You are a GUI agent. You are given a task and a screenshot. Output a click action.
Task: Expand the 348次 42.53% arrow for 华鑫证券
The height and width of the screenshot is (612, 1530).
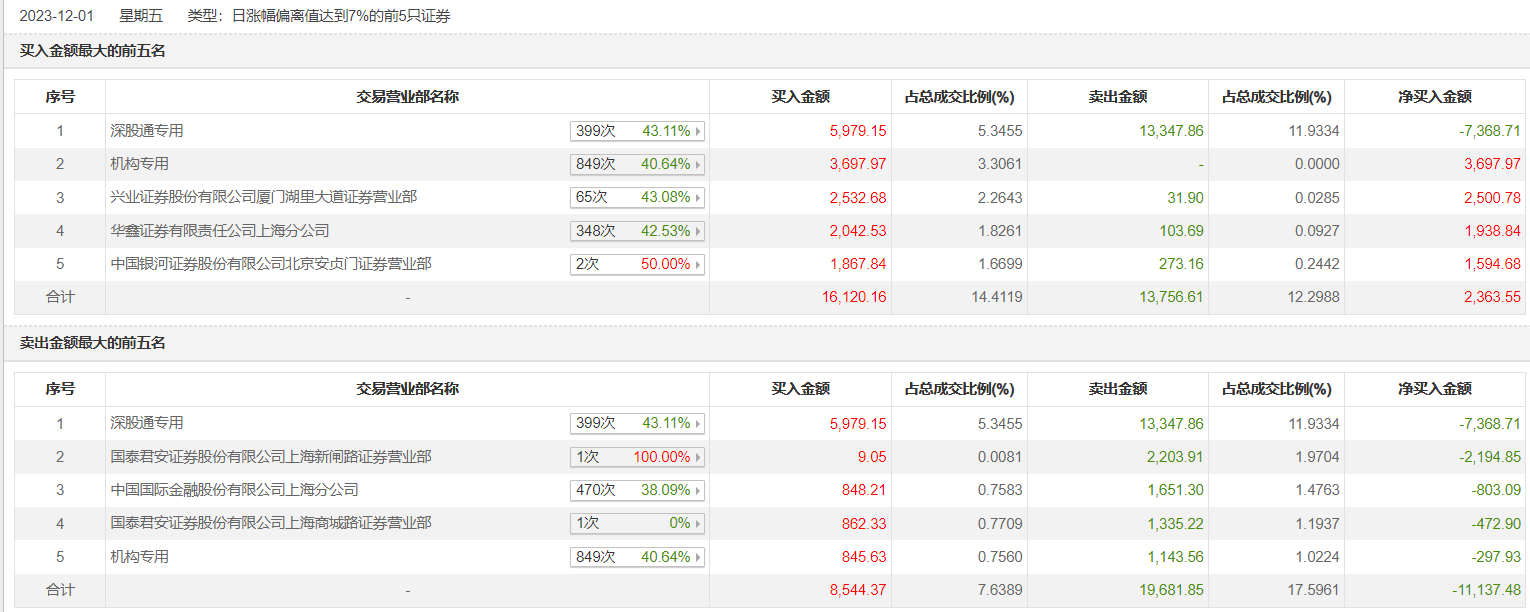click(x=697, y=231)
